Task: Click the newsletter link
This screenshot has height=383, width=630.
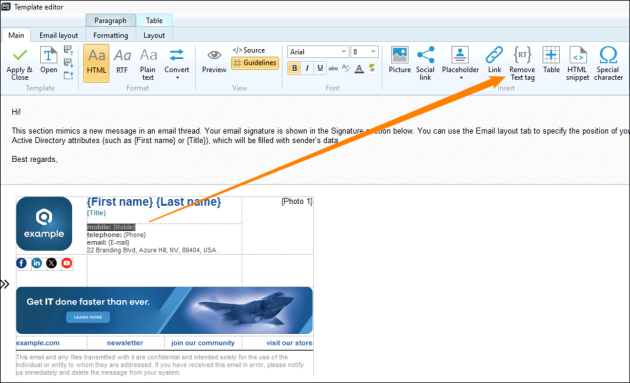Action: (125, 343)
